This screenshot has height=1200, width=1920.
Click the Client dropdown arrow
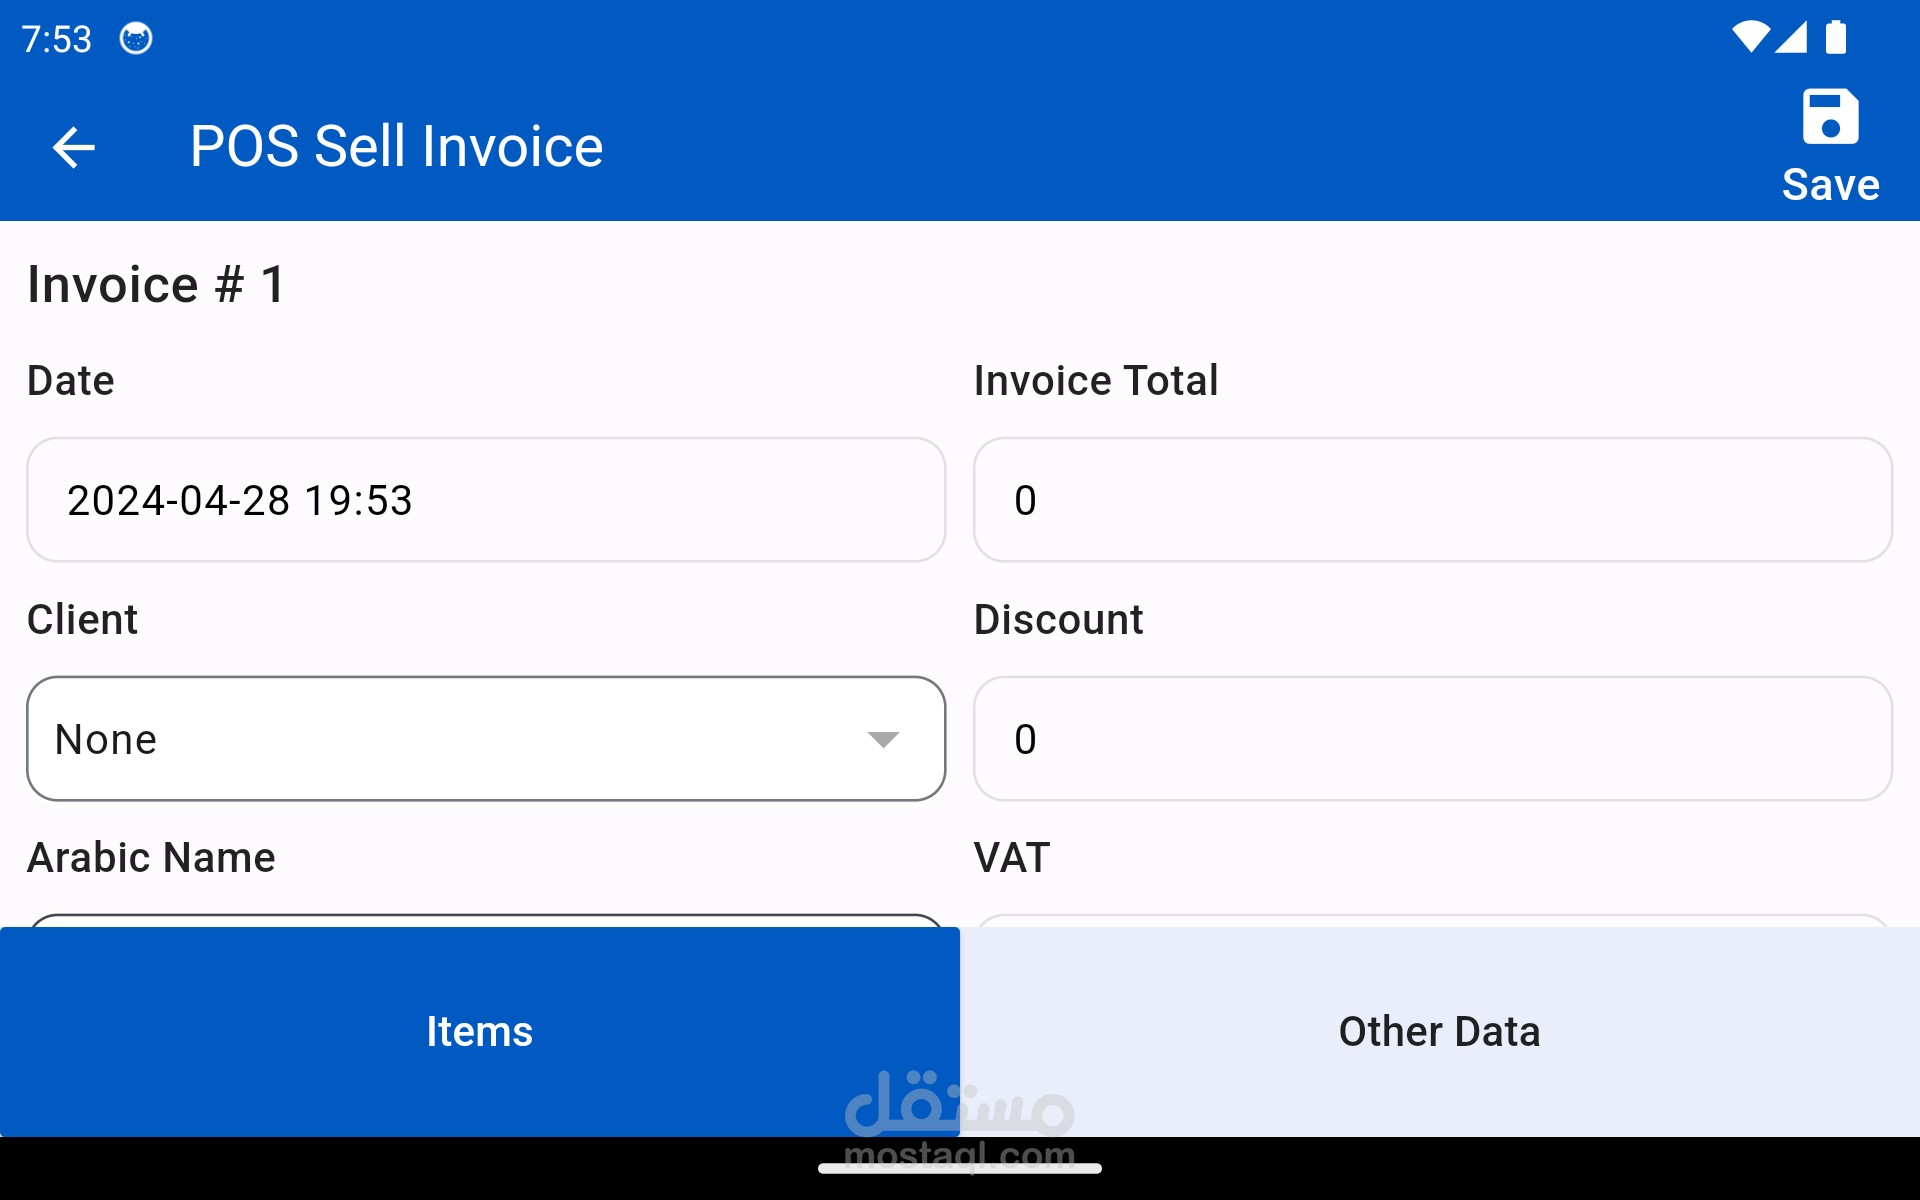point(883,739)
